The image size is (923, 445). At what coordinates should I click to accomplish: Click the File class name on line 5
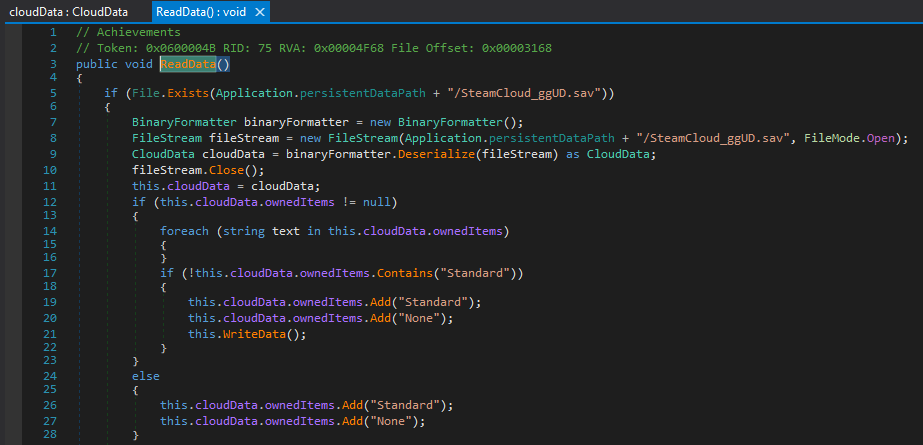(x=145, y=93)
